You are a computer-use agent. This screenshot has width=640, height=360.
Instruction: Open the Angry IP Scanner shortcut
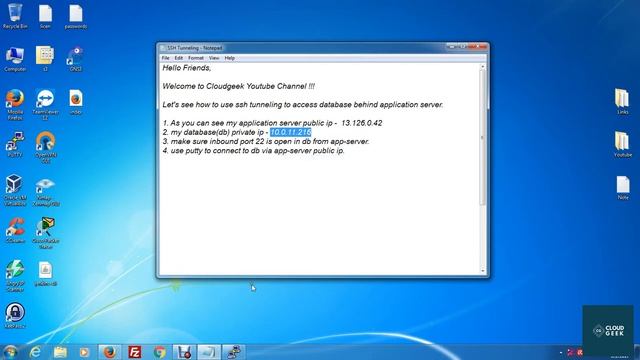[15, 276]
